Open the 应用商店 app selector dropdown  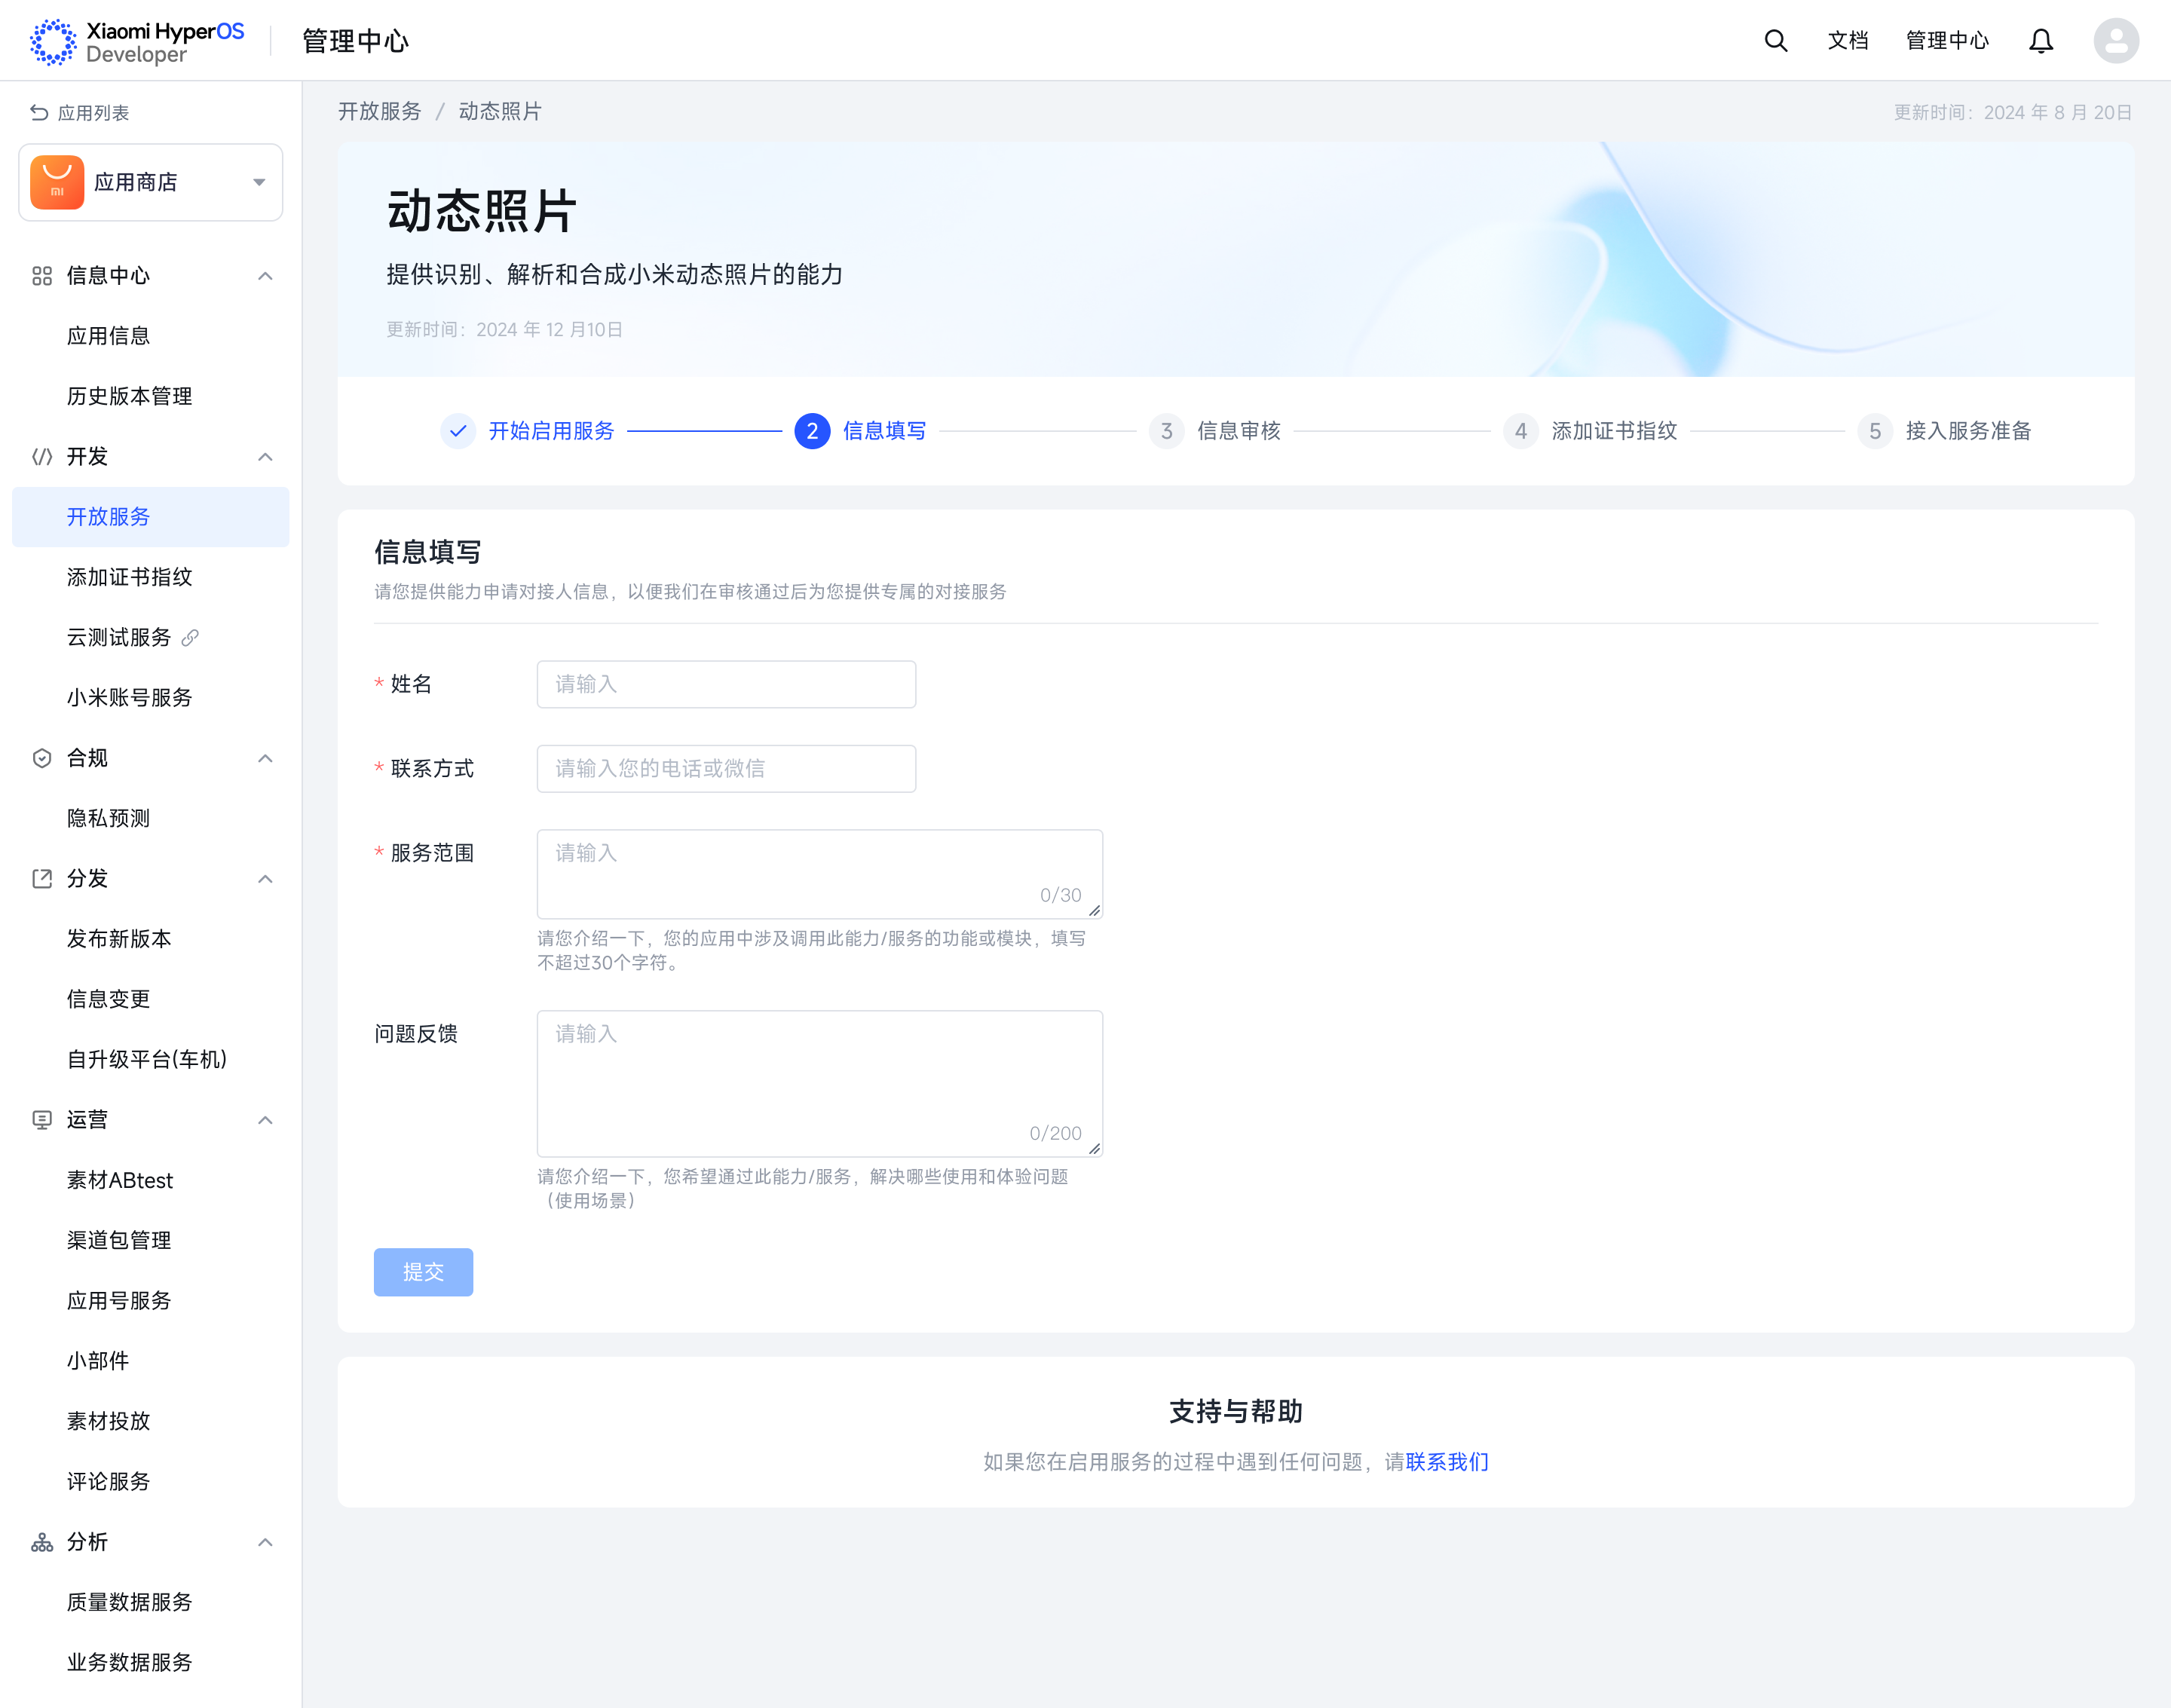pyautogui.click(x=259, y=182)
